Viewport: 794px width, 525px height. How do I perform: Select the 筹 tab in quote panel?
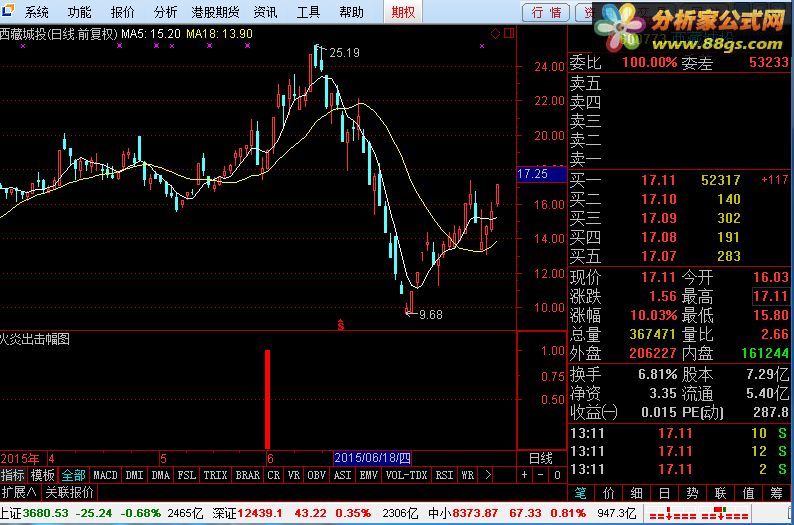(x=776, y=493)
